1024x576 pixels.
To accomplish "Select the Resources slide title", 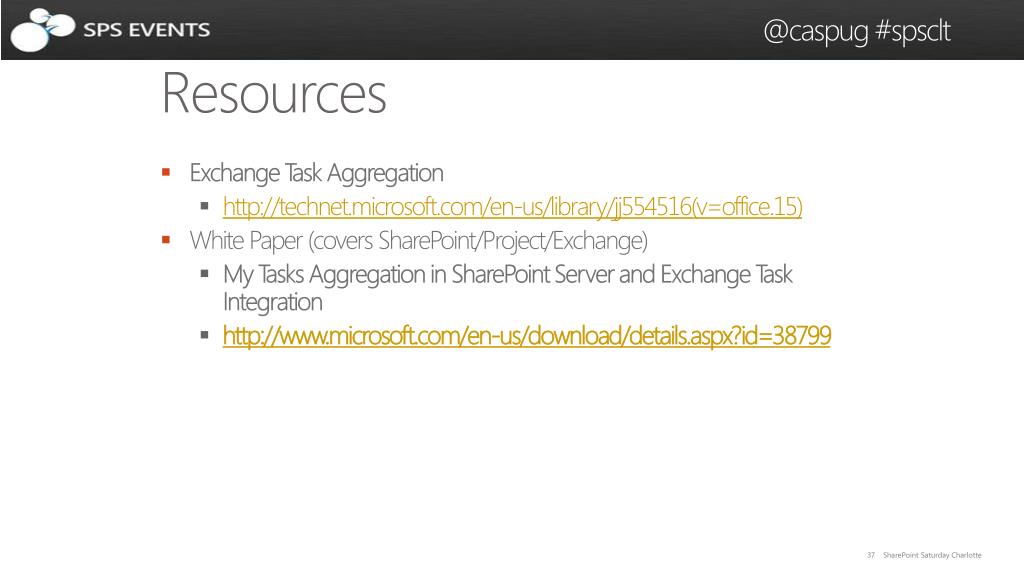I will [x=274, y=94].
